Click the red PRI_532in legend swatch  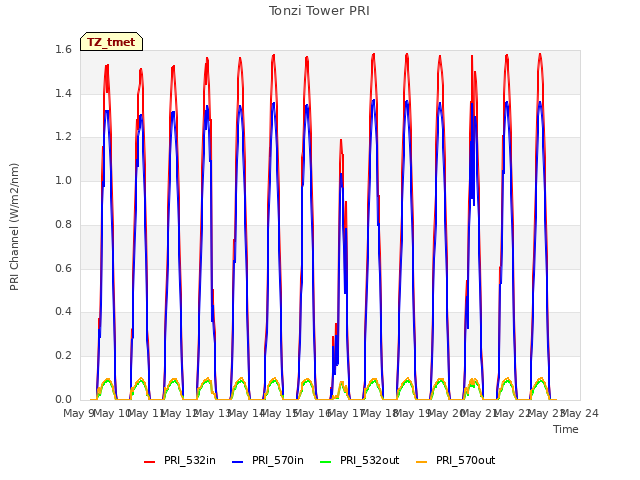point(149,462)
